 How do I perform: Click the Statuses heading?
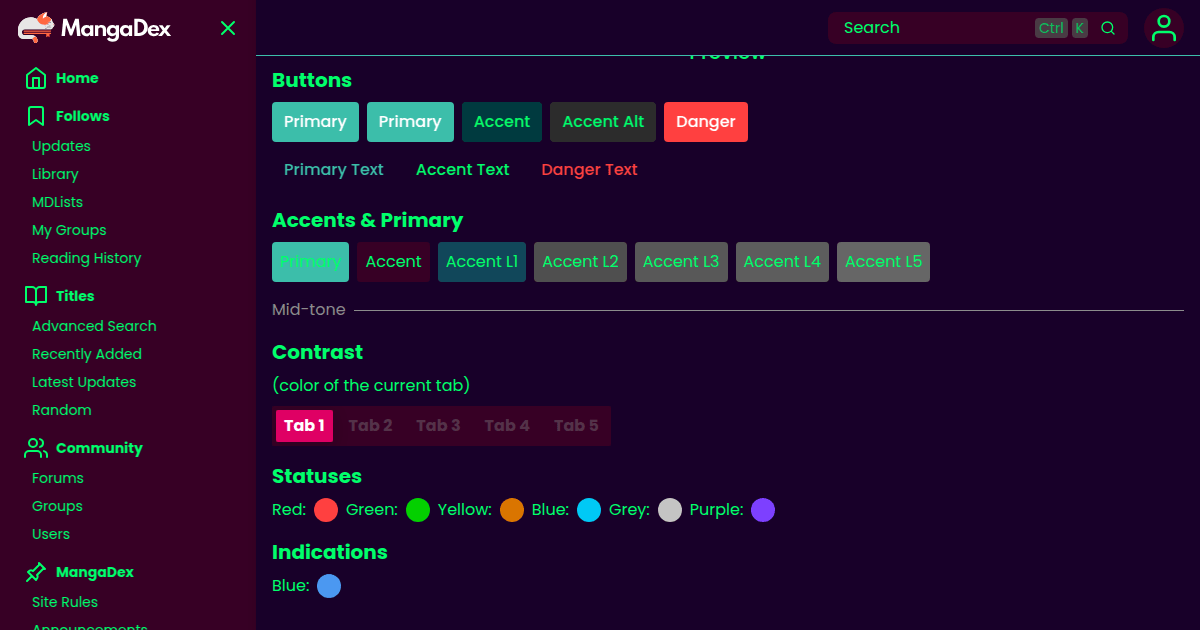pyautogui.click(x=317, y=476)
